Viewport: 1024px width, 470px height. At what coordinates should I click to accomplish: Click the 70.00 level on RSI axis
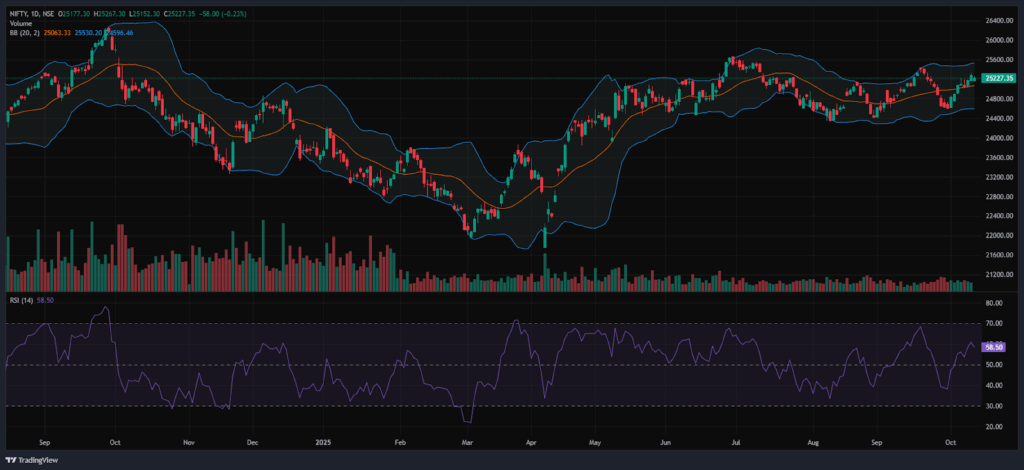[x=993, y=324]
